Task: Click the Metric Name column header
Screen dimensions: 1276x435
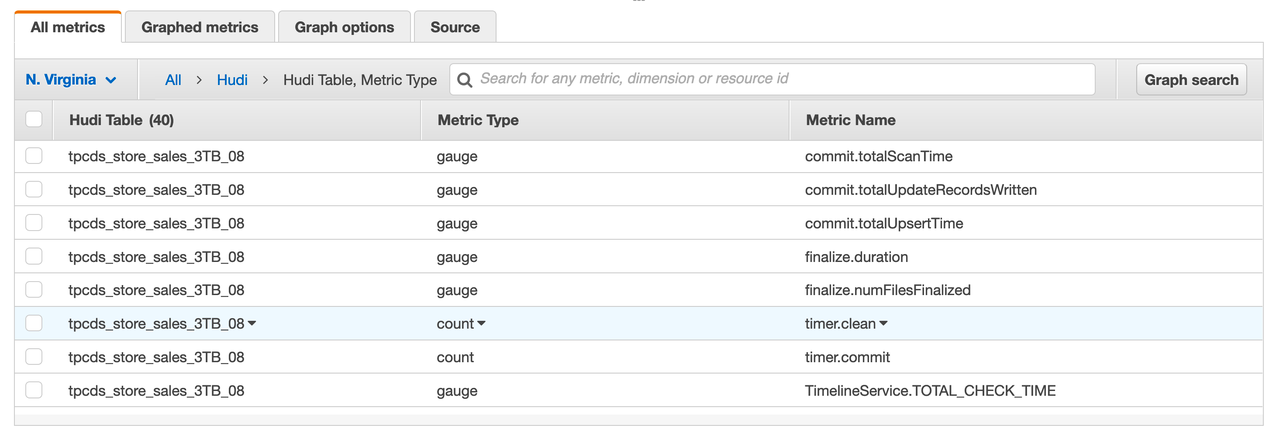Action: click(x=850, y=120)
